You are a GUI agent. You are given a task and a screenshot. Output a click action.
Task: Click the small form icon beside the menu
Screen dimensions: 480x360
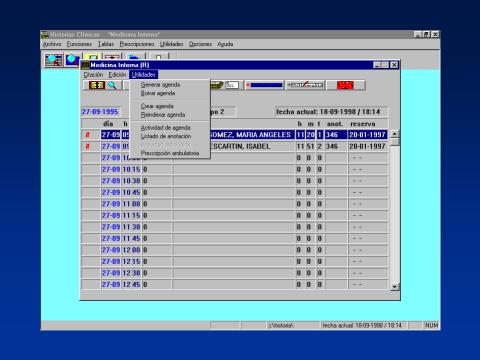[232, 85]
